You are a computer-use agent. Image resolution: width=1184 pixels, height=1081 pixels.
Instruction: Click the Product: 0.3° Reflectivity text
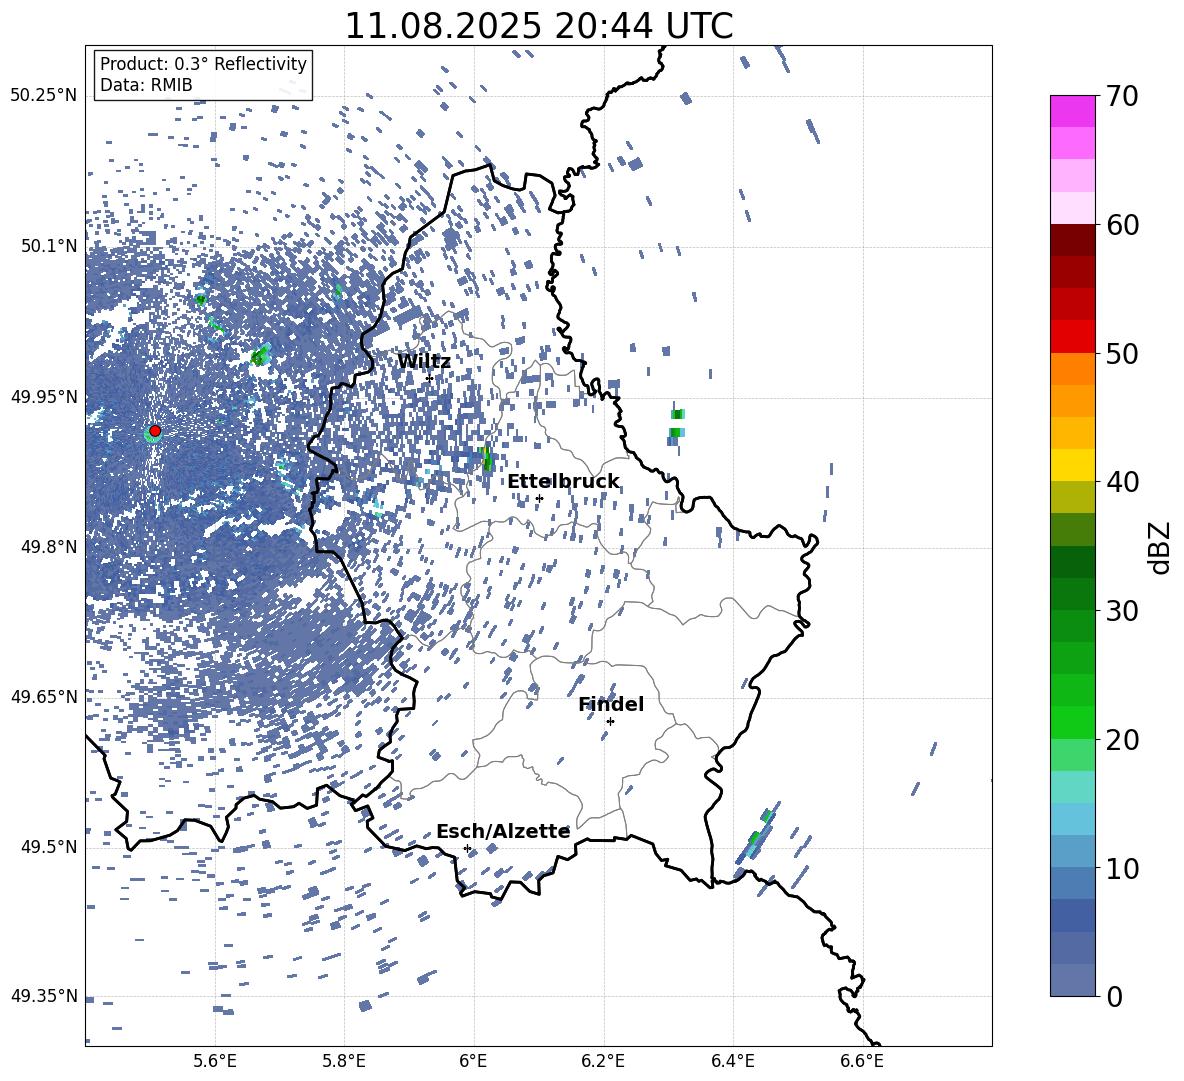click(x=203, y=64)
